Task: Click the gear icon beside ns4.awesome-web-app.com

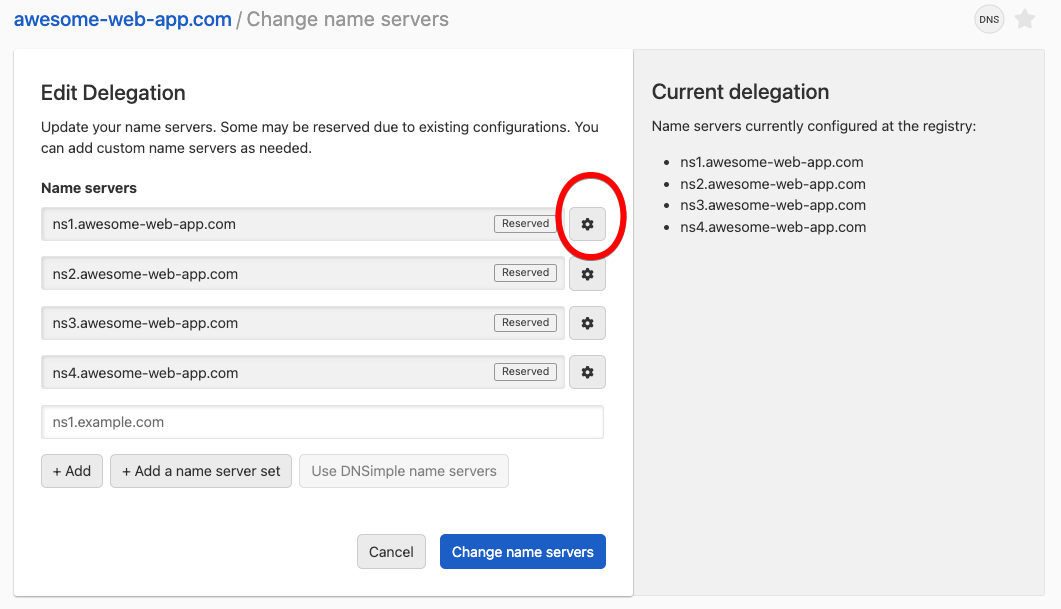Action: [587, 371]
